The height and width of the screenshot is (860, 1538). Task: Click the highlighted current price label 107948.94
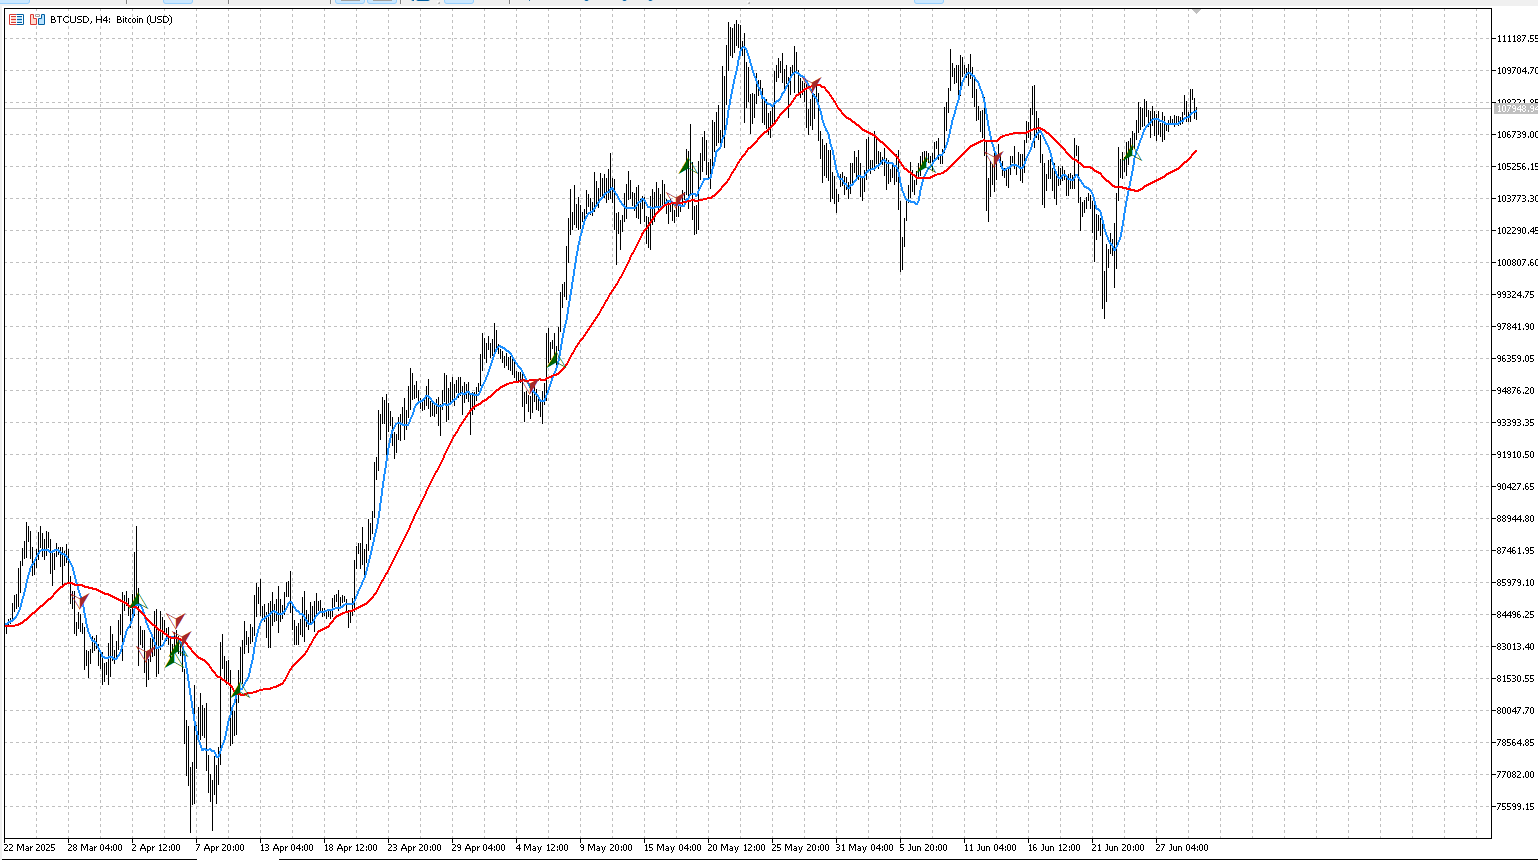pos(1515,109)
